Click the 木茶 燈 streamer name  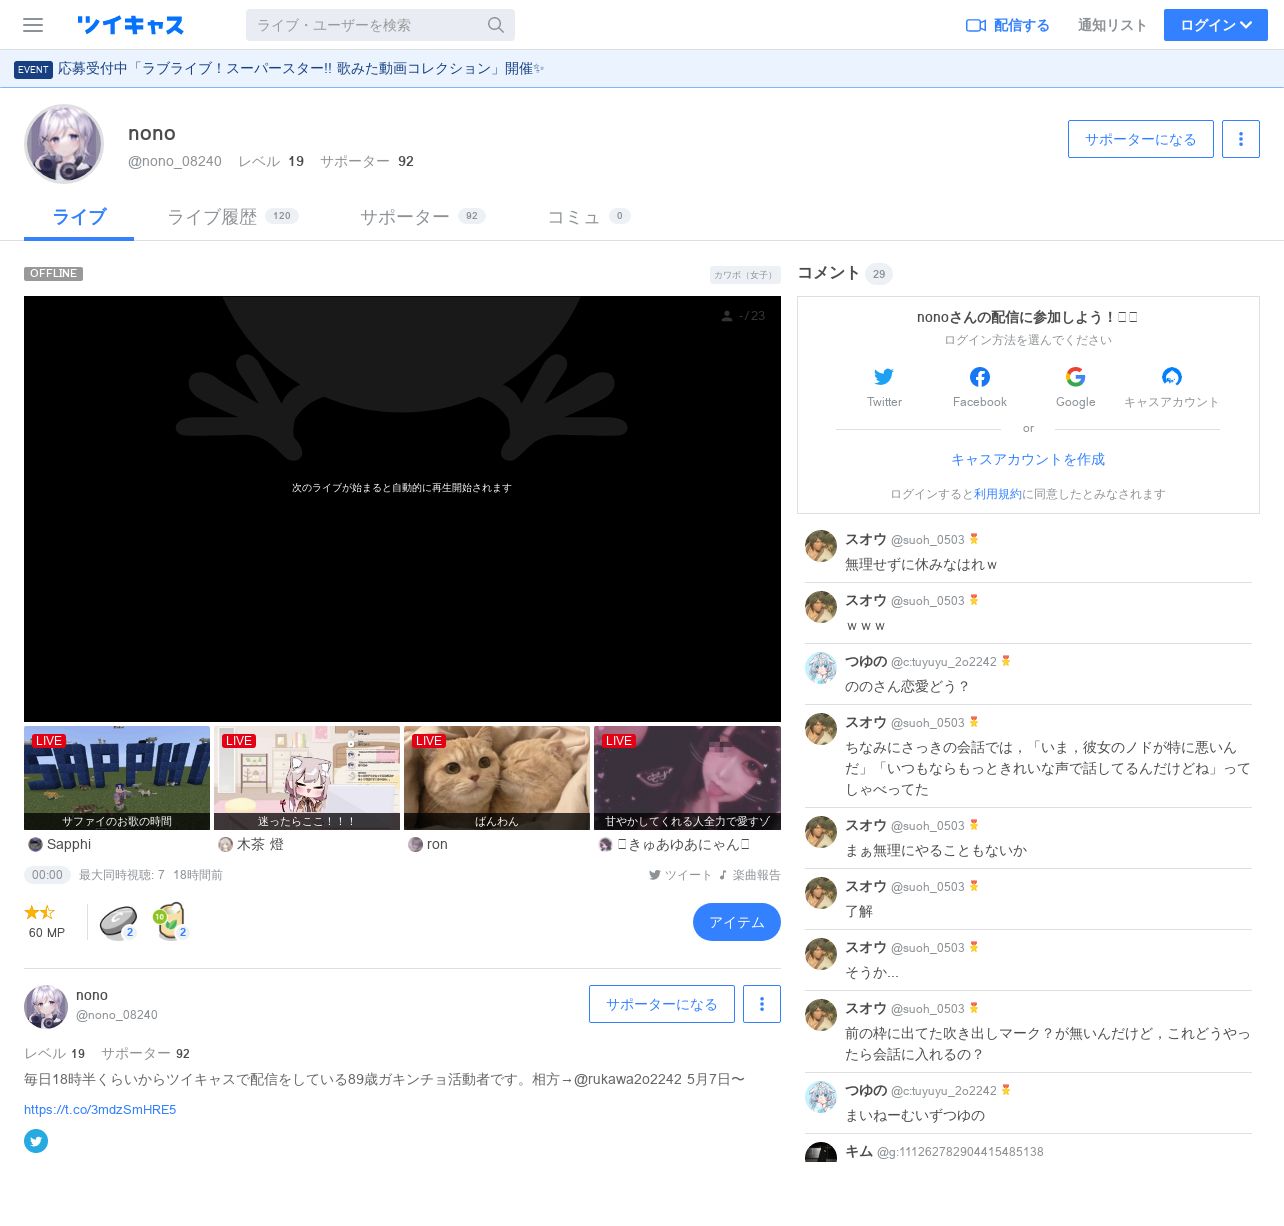260,845
